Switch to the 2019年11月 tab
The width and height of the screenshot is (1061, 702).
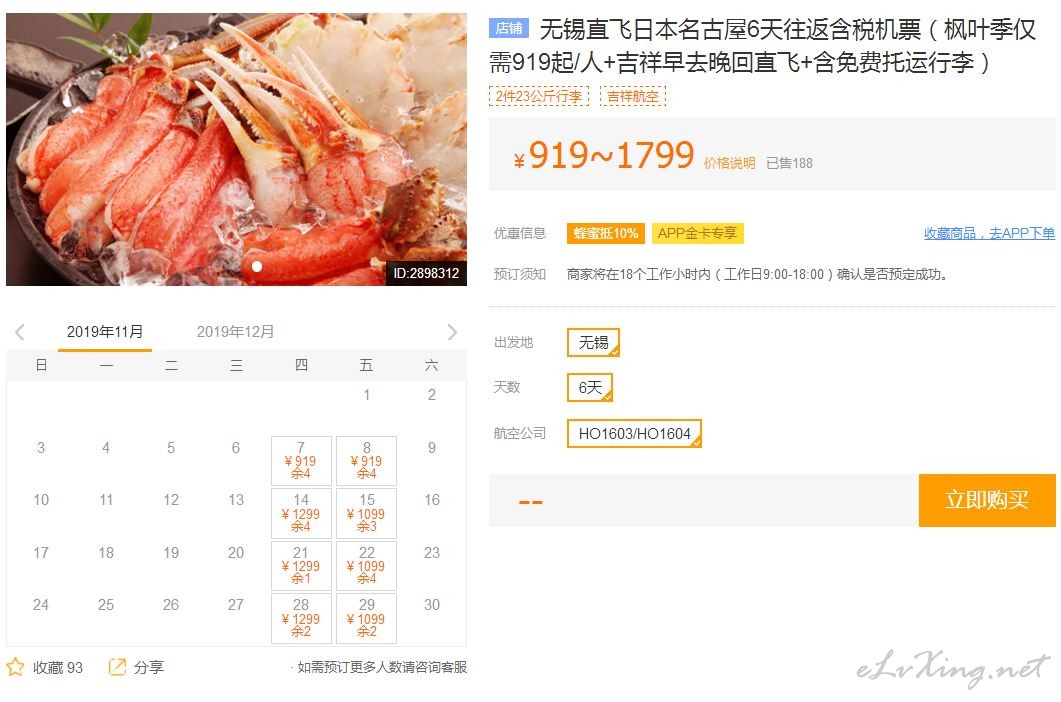coord(105,332)
